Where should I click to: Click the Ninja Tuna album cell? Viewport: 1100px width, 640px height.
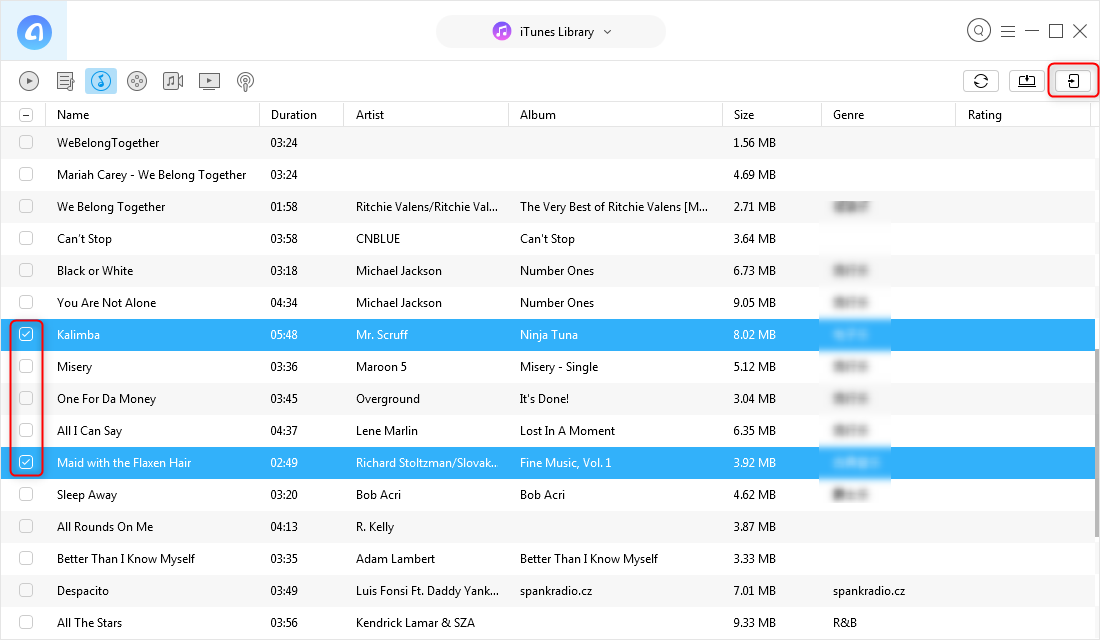pos(549,335)
